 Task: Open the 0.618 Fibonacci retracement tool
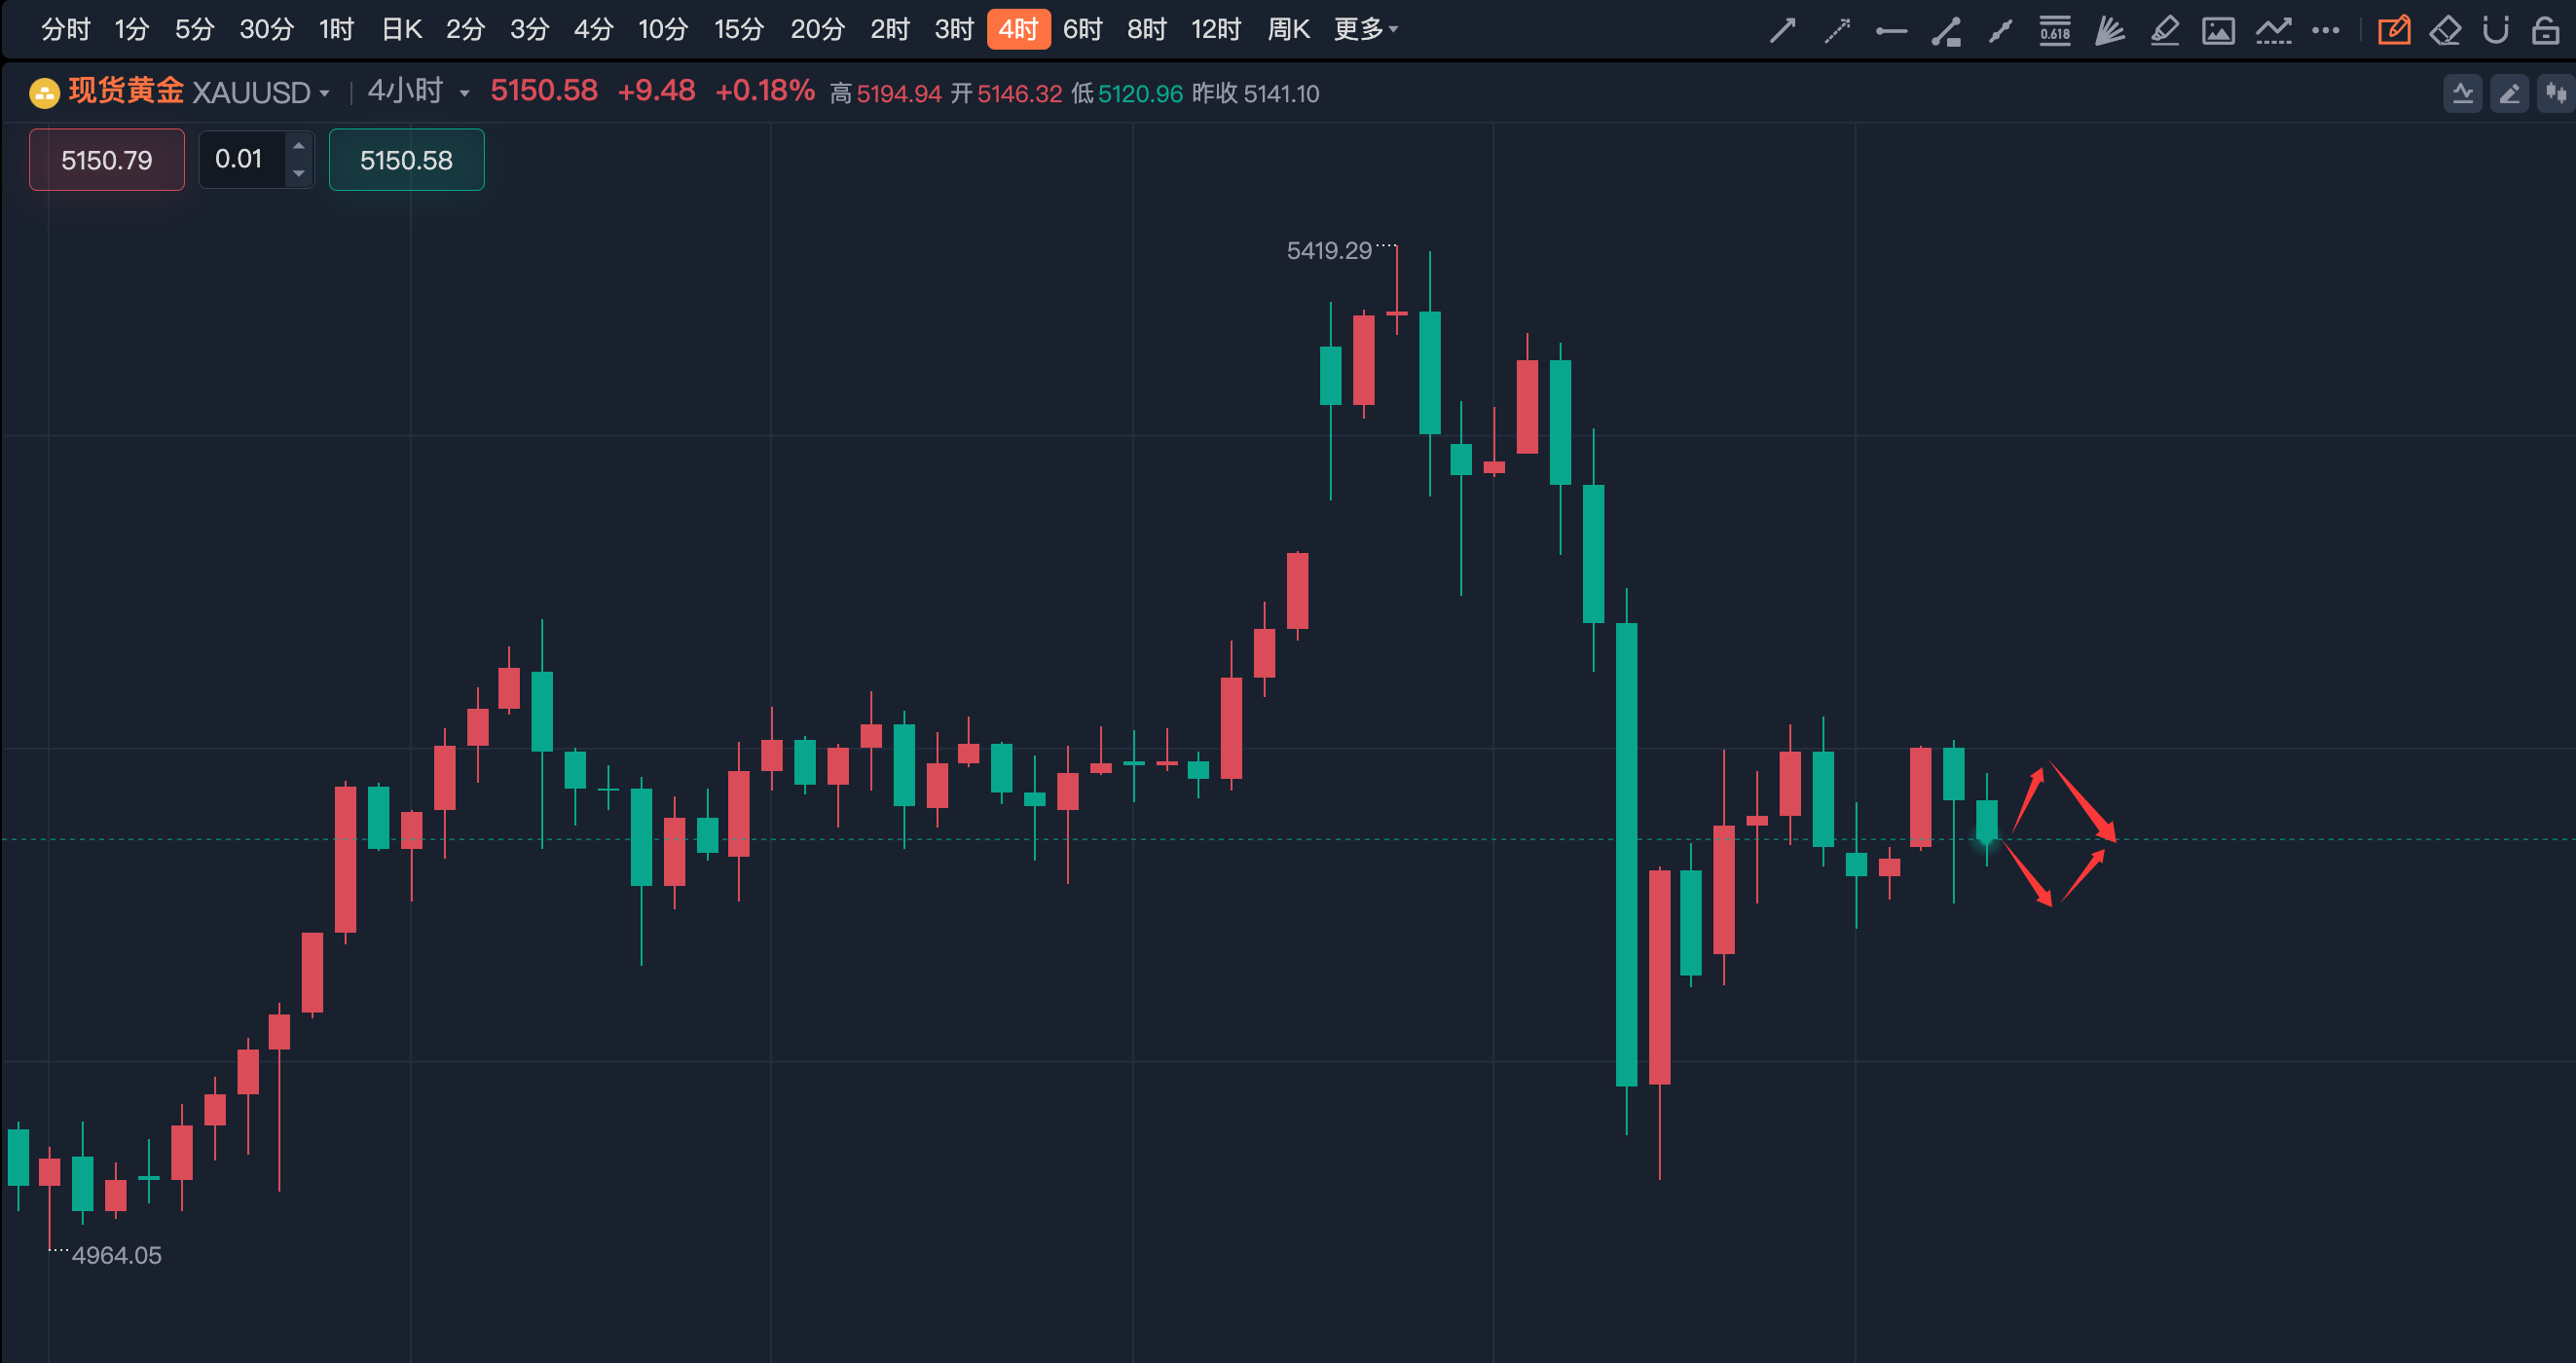coord(2055,31)
